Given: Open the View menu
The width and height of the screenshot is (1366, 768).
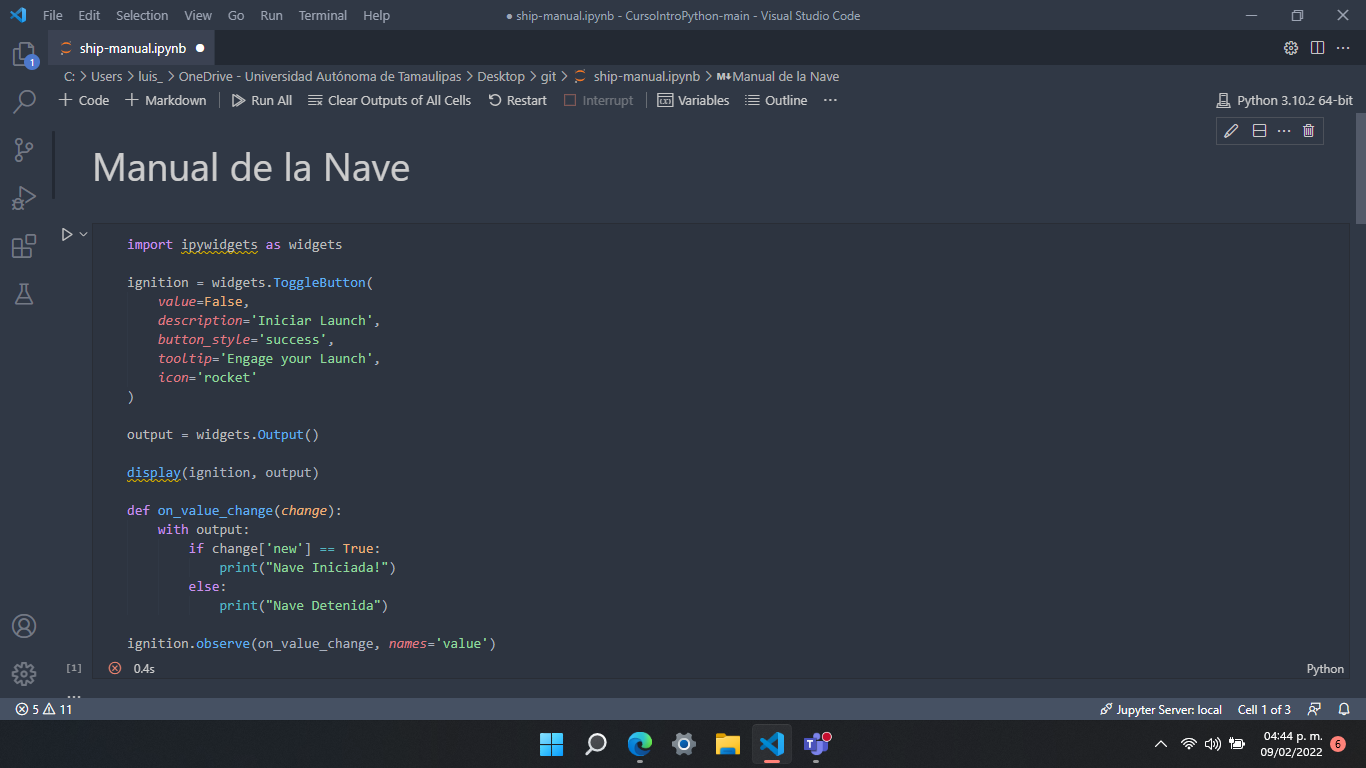Looking at the screenshot, I should (198, 15).
